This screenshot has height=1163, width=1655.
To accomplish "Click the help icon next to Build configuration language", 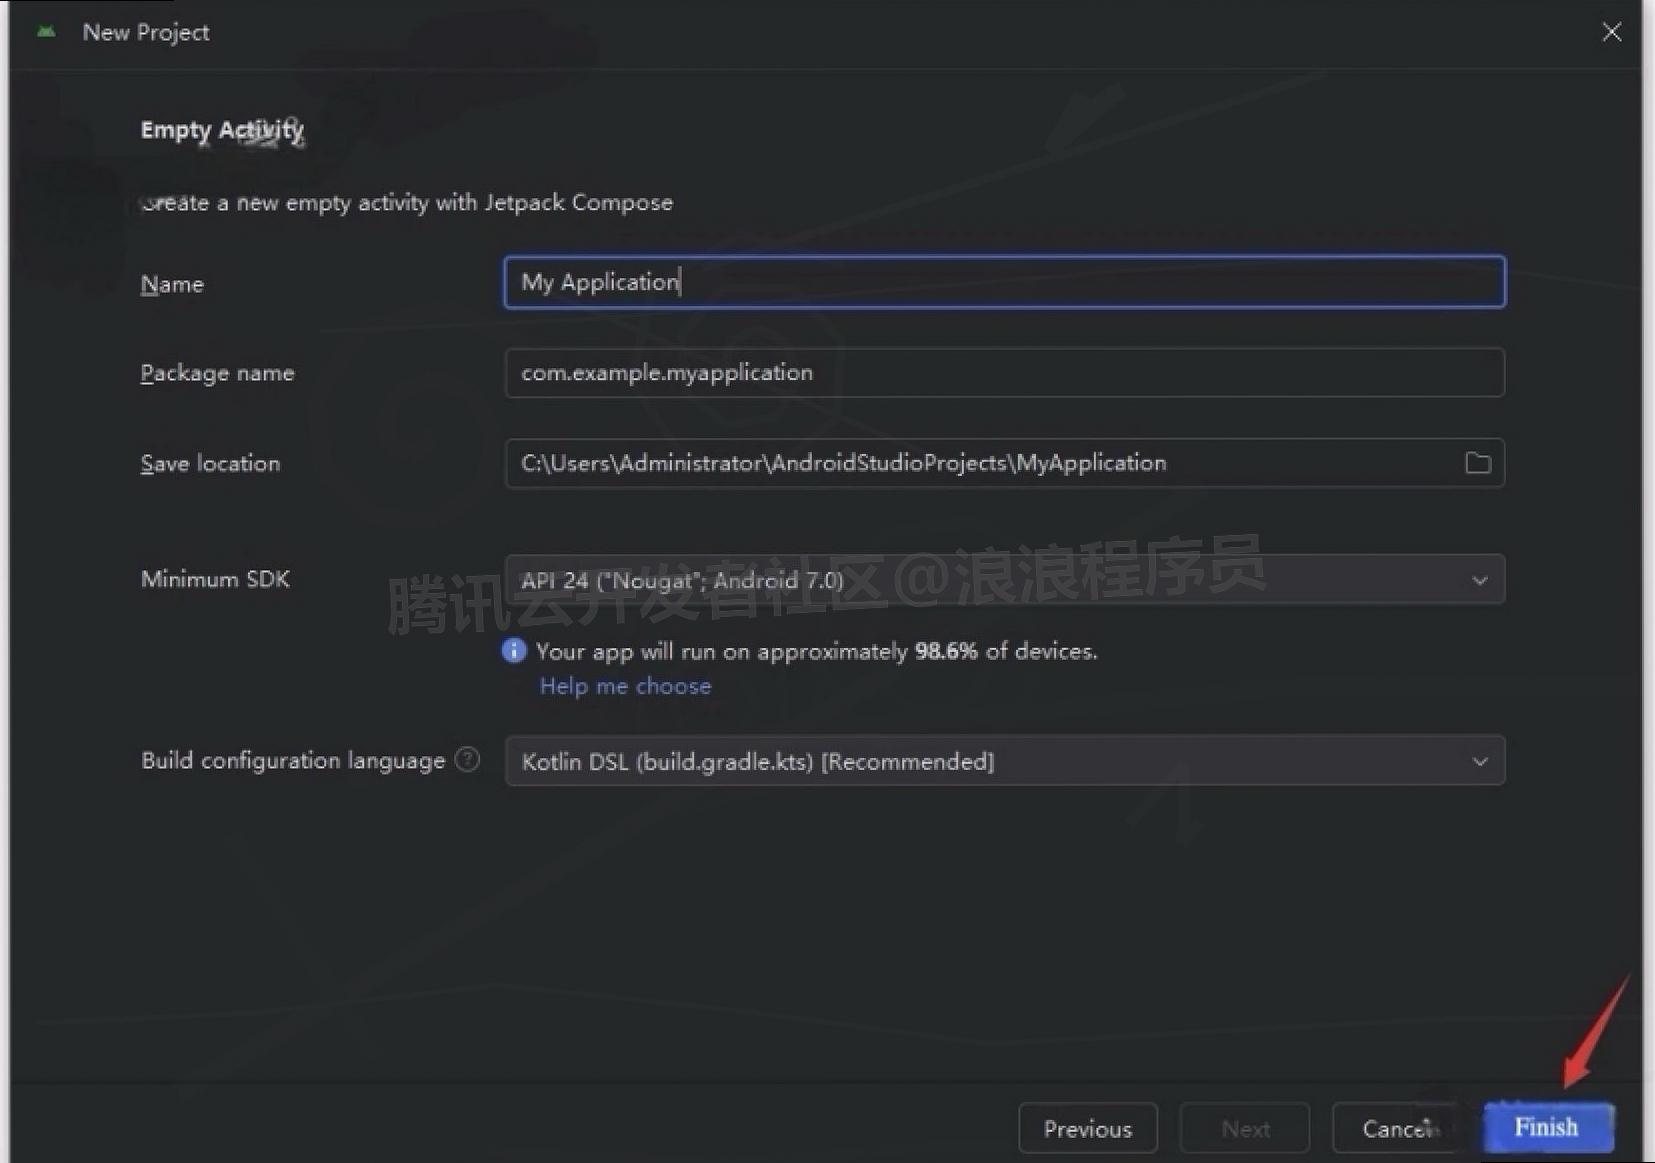I will tap(467, 760).
